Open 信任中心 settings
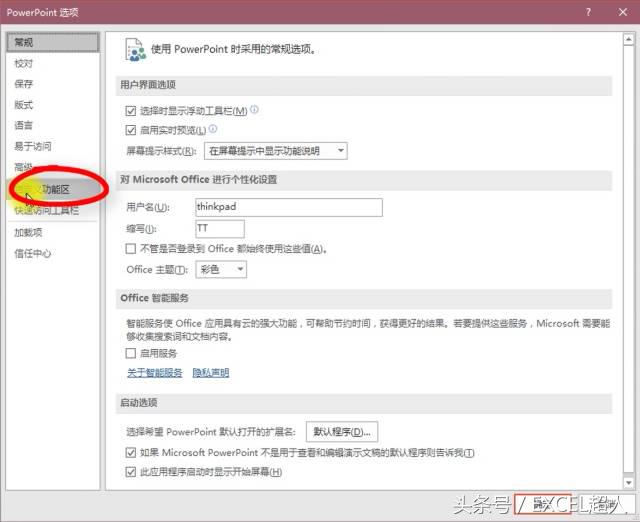 point(33,253)
